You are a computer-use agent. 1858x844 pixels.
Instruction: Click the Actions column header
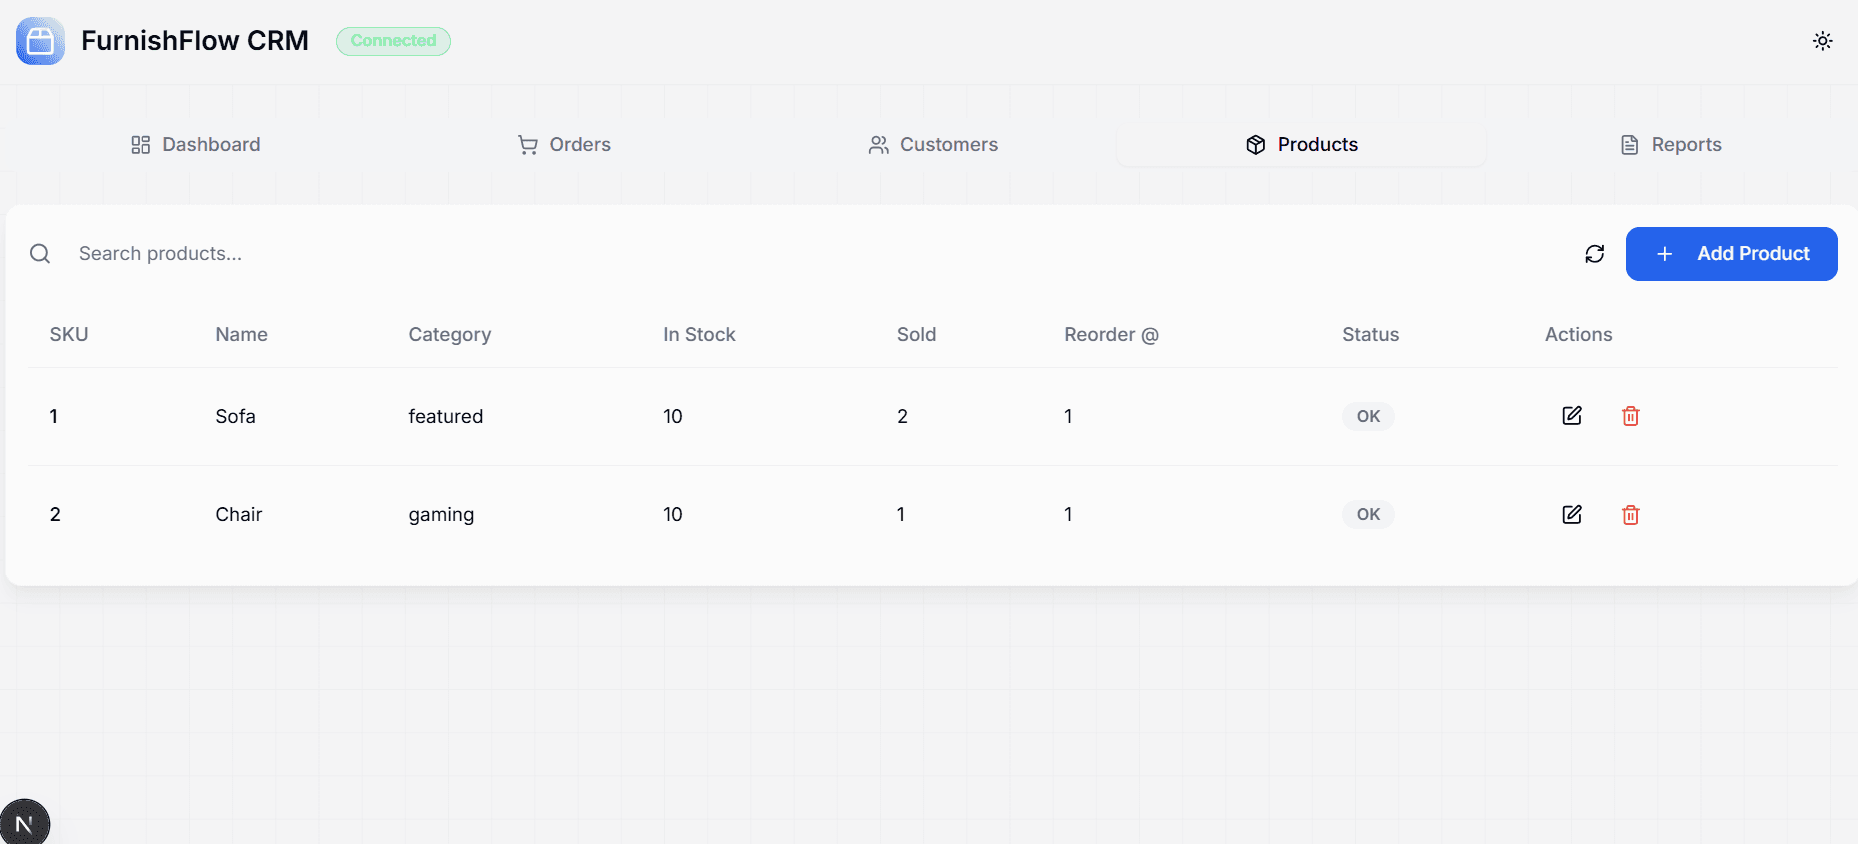[x=1578, y=335]
